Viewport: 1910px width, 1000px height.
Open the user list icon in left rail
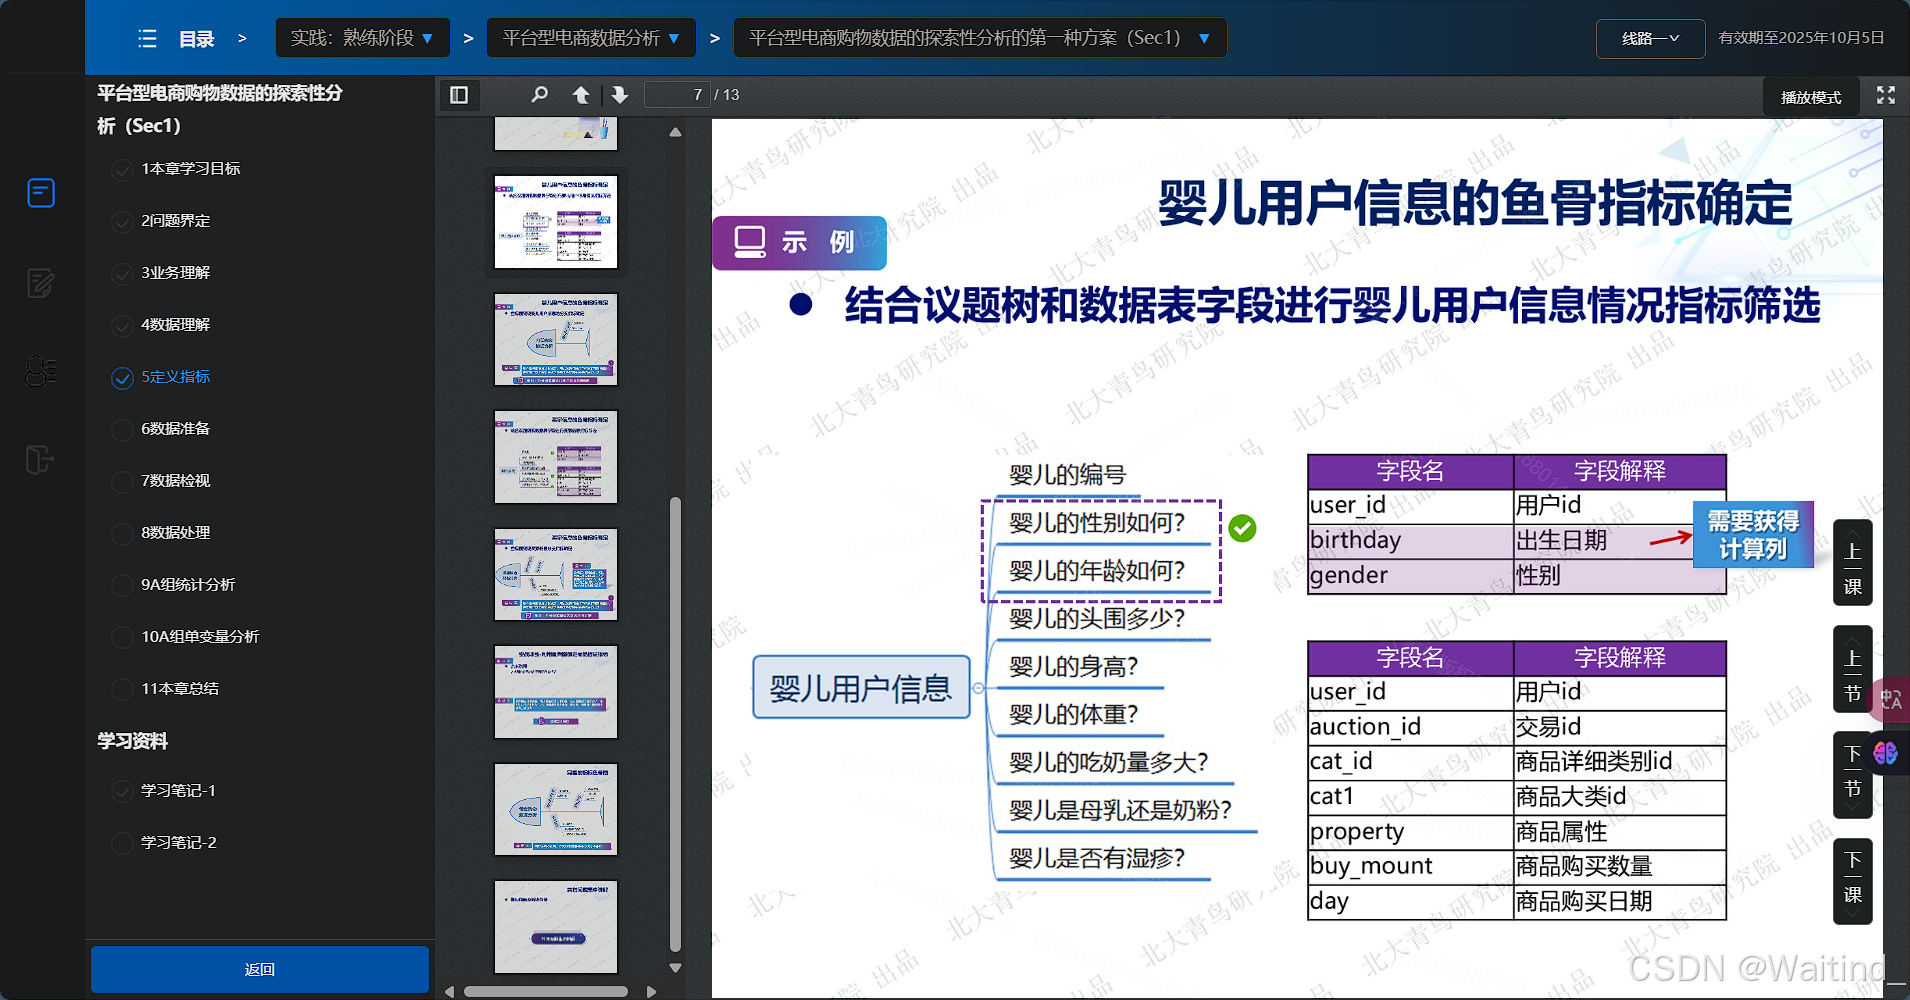click(41, 371)
